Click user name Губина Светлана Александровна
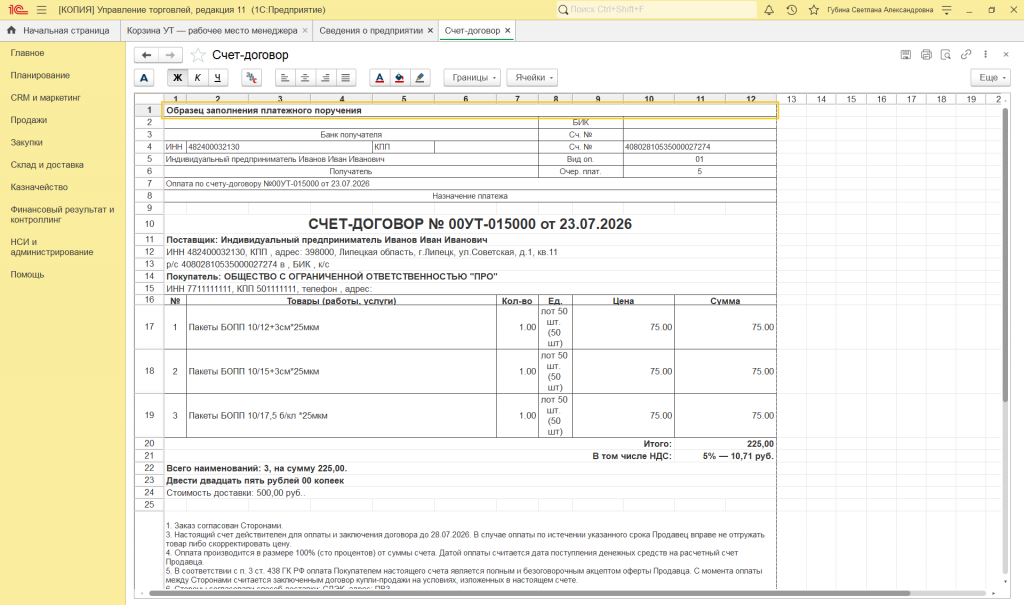The width and height of the screenshot is (1024, 605). (x=880, y=10)
